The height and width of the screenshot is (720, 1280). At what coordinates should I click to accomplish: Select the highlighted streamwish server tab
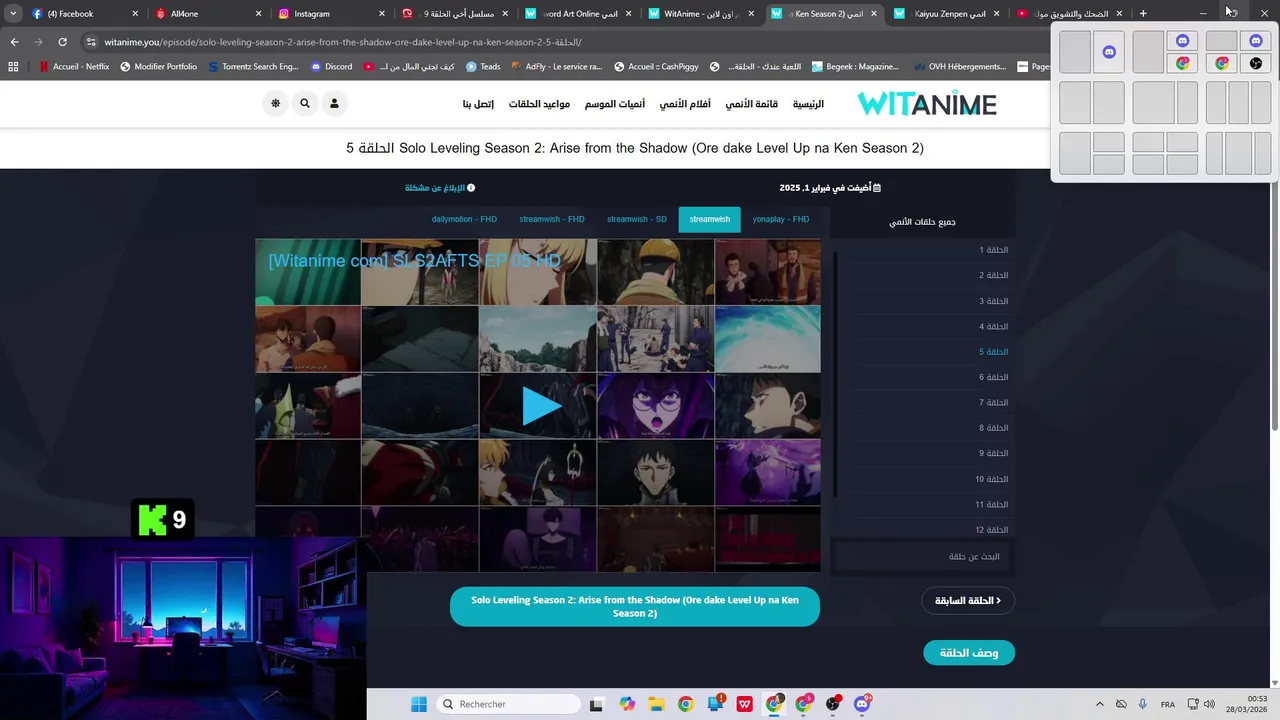tap(709, 219)
